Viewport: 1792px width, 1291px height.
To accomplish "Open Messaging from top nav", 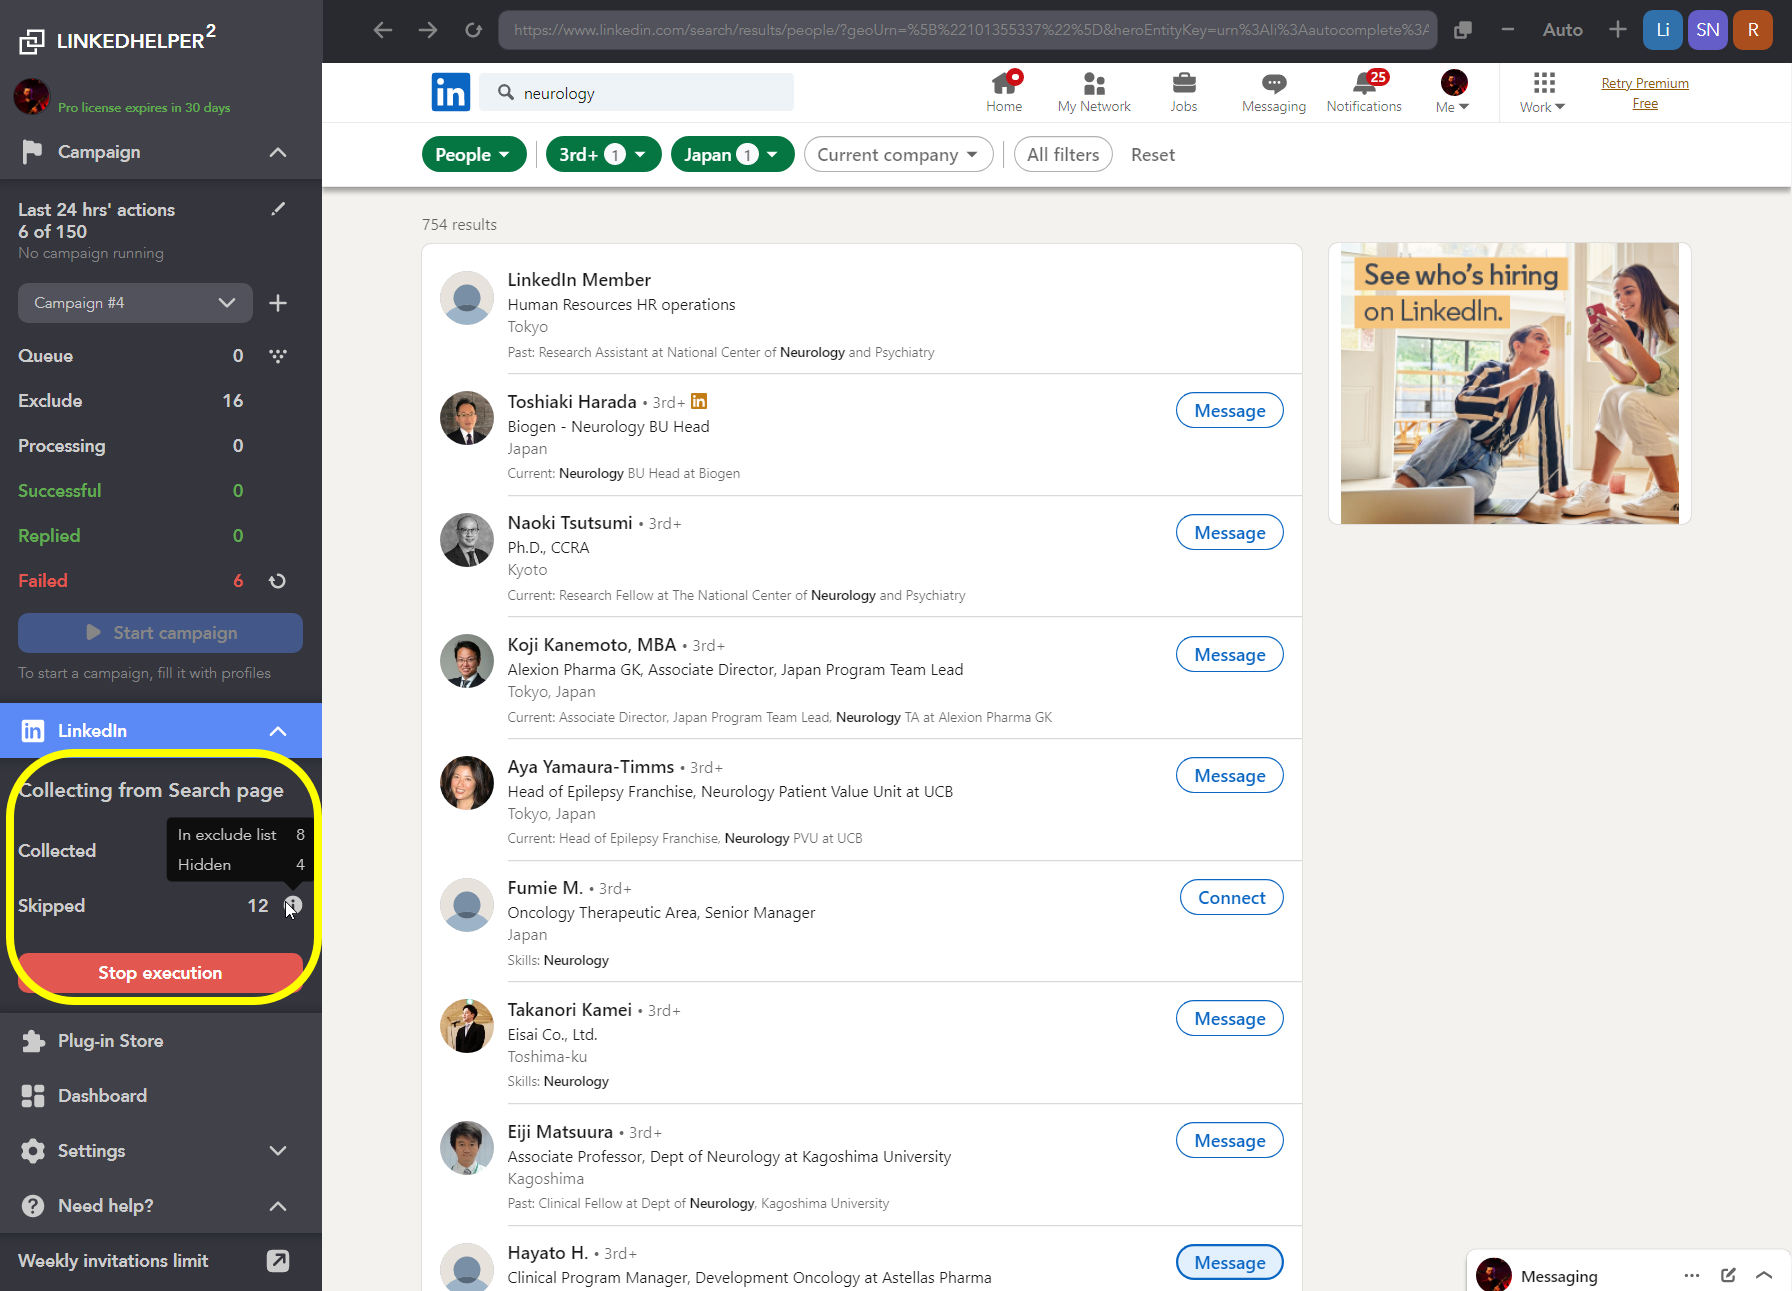I will (1274, 92).
